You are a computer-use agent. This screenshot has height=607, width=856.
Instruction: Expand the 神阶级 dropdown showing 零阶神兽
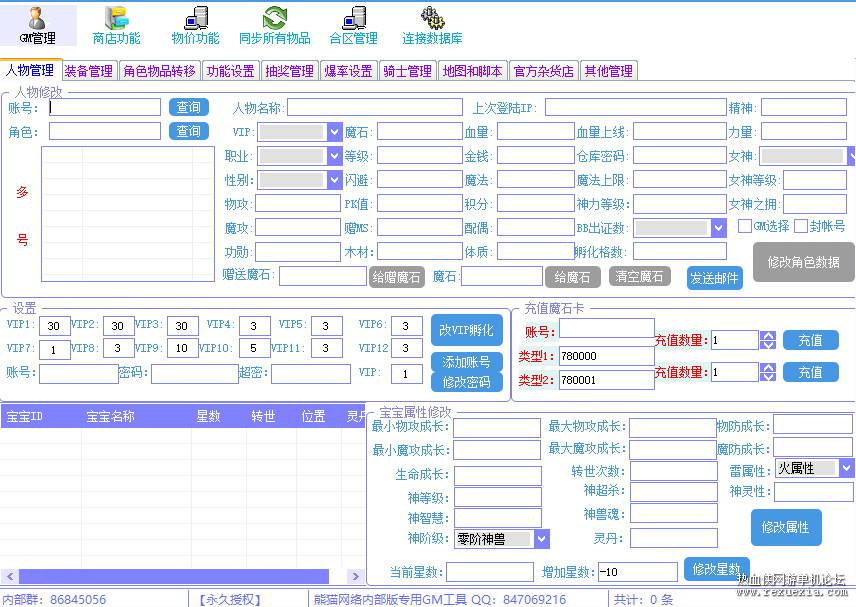click(542, 539)
